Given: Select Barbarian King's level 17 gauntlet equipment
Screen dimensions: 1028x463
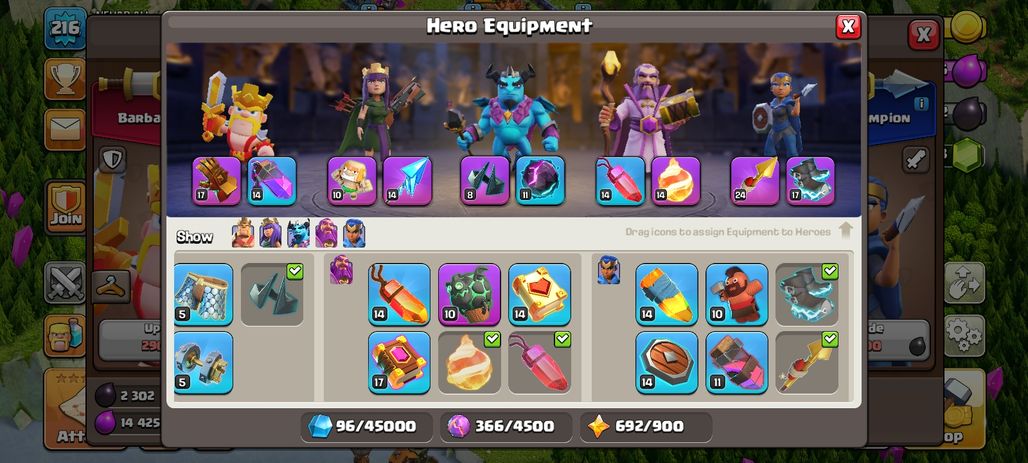Looking at the screenshot, I should pos(216,180).
